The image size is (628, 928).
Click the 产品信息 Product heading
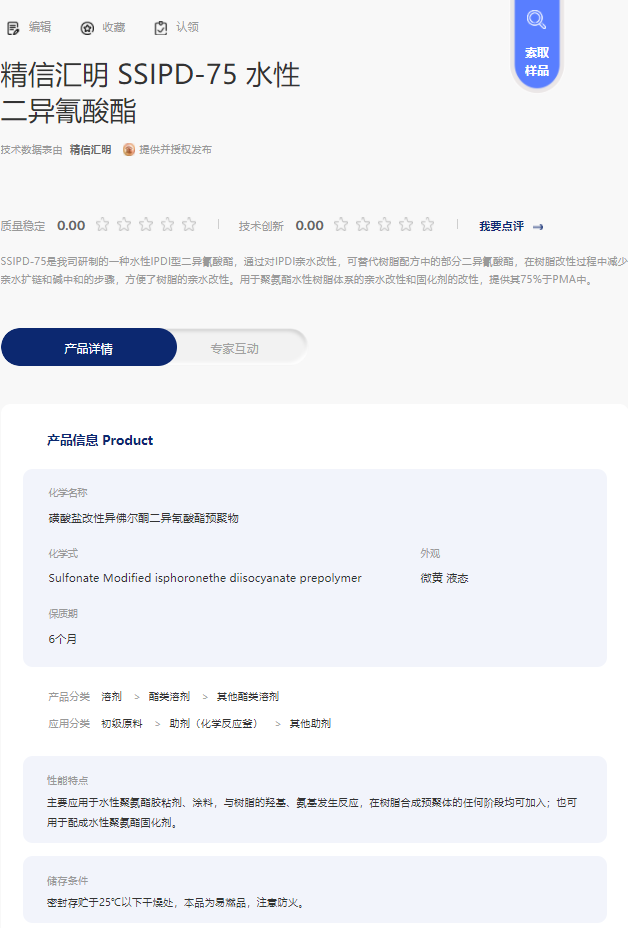tap(100, 440)
